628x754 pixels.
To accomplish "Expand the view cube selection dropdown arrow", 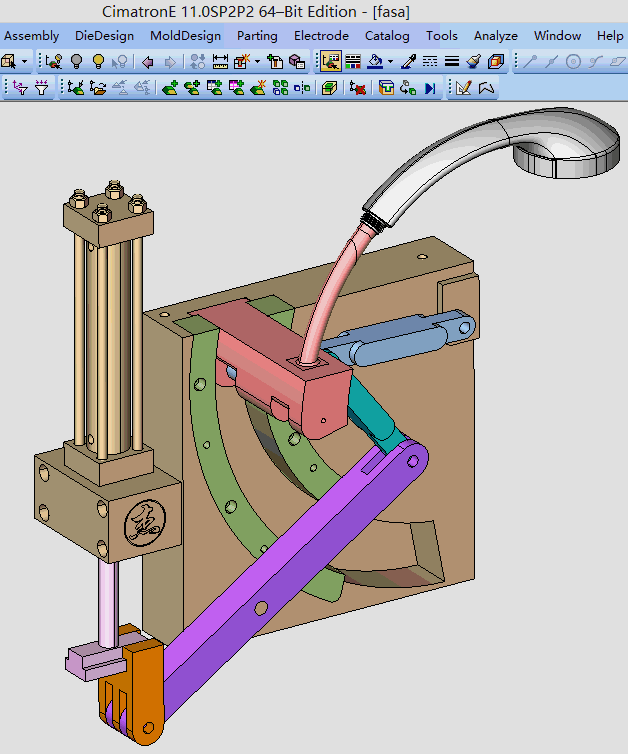I will click(24, 62).
